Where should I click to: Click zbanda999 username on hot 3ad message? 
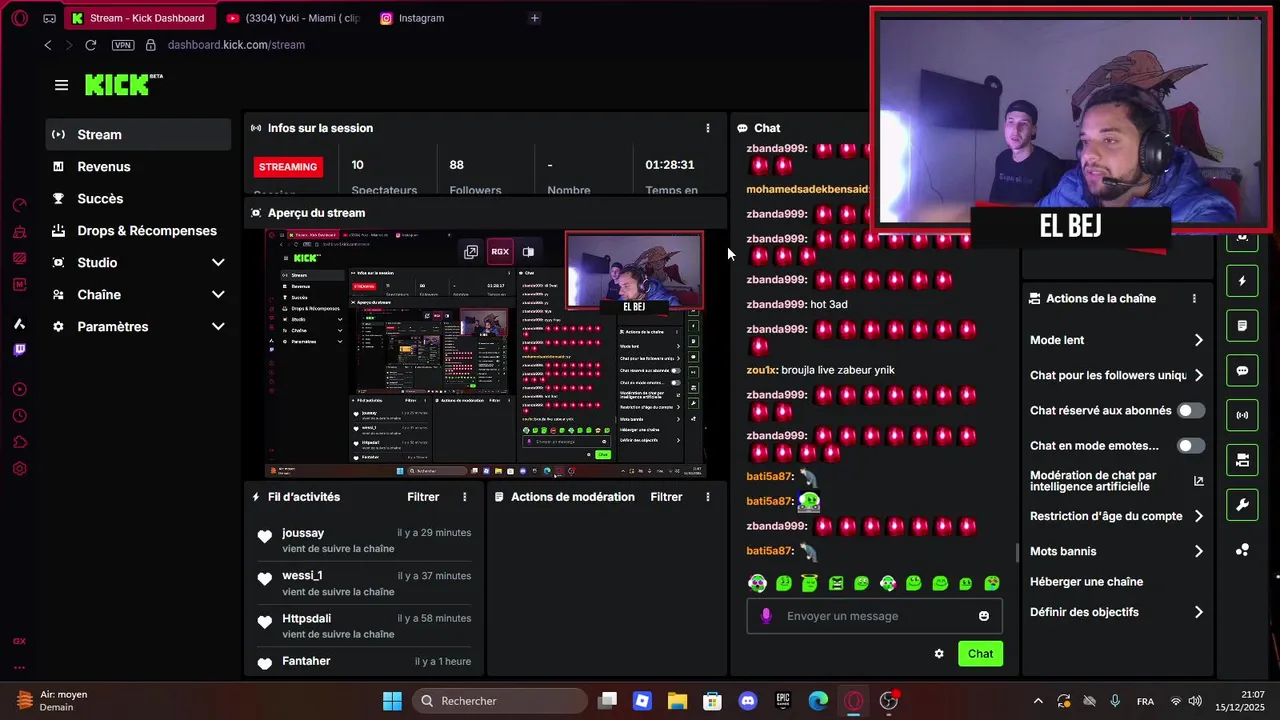776,305
